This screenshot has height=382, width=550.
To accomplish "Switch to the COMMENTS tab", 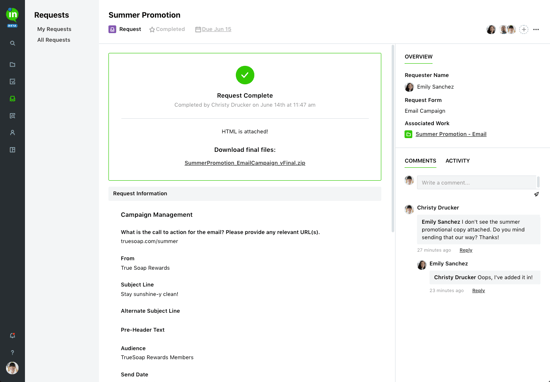I will tap(420, 161).
